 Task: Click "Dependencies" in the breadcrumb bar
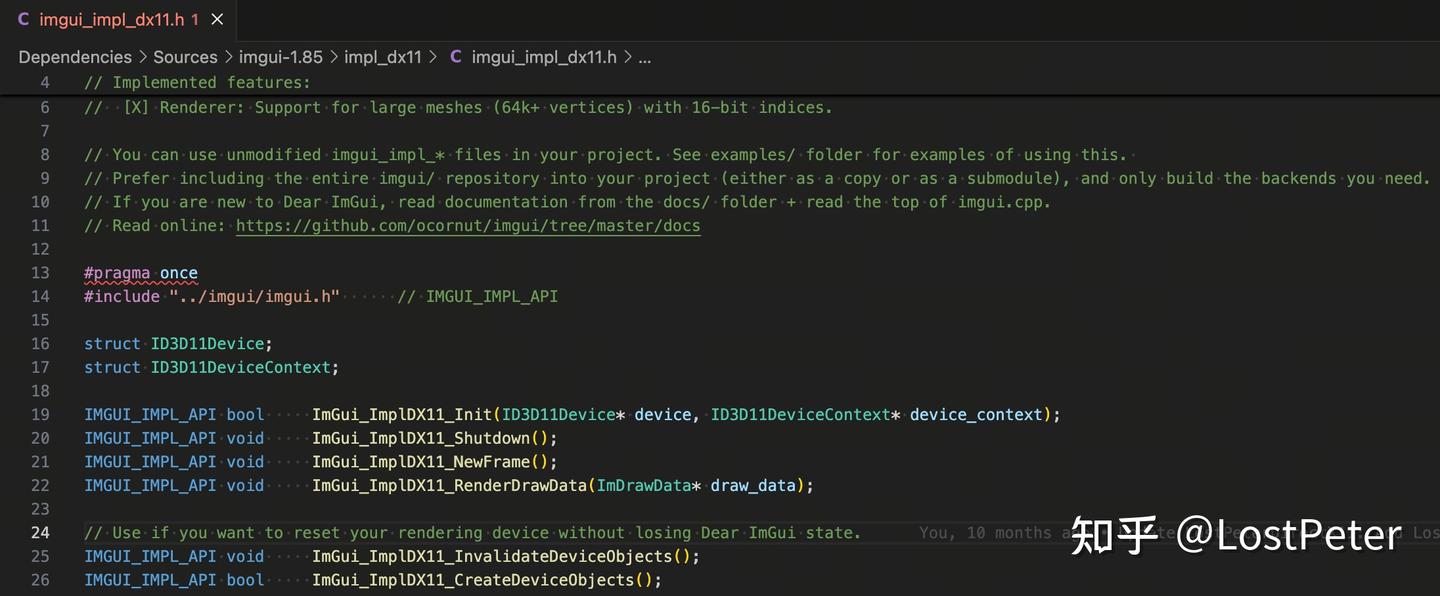tap(74, 57)
